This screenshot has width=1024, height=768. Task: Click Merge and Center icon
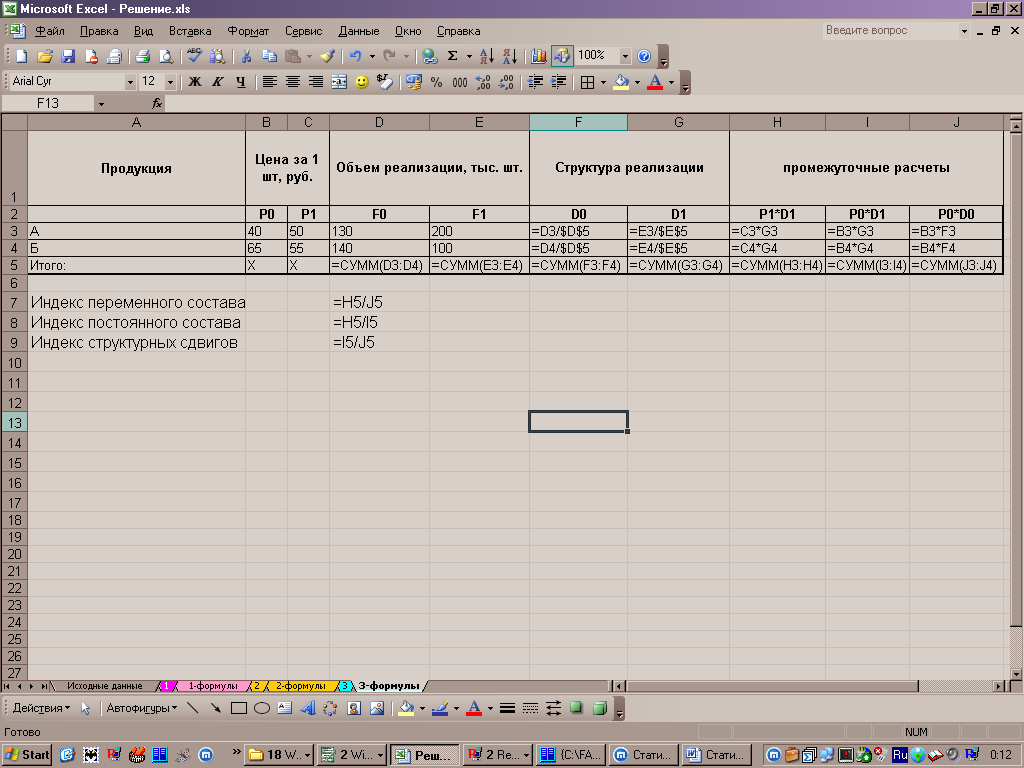pos(339,82)
